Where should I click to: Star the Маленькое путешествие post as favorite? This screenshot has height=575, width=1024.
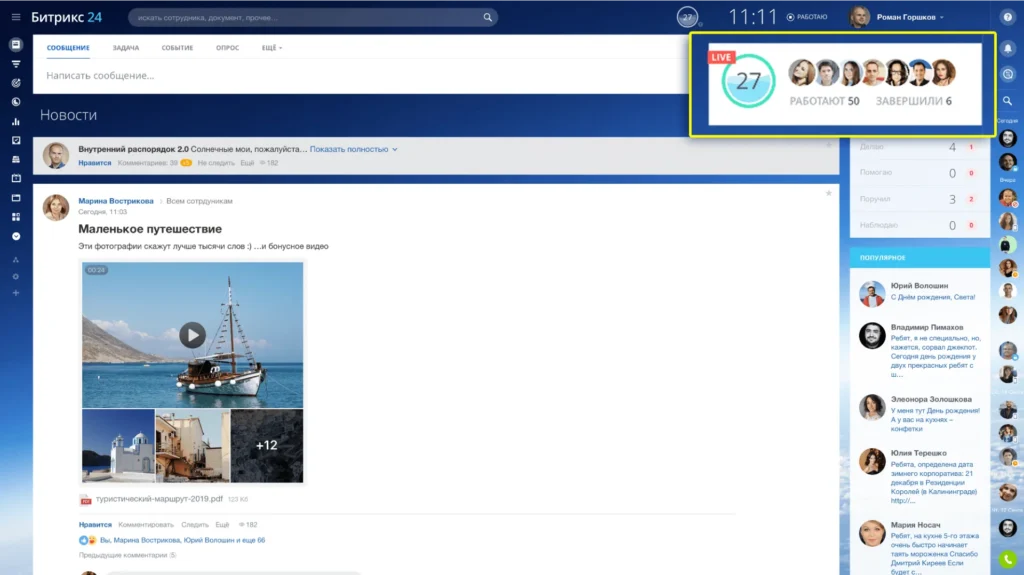(828, 193)
